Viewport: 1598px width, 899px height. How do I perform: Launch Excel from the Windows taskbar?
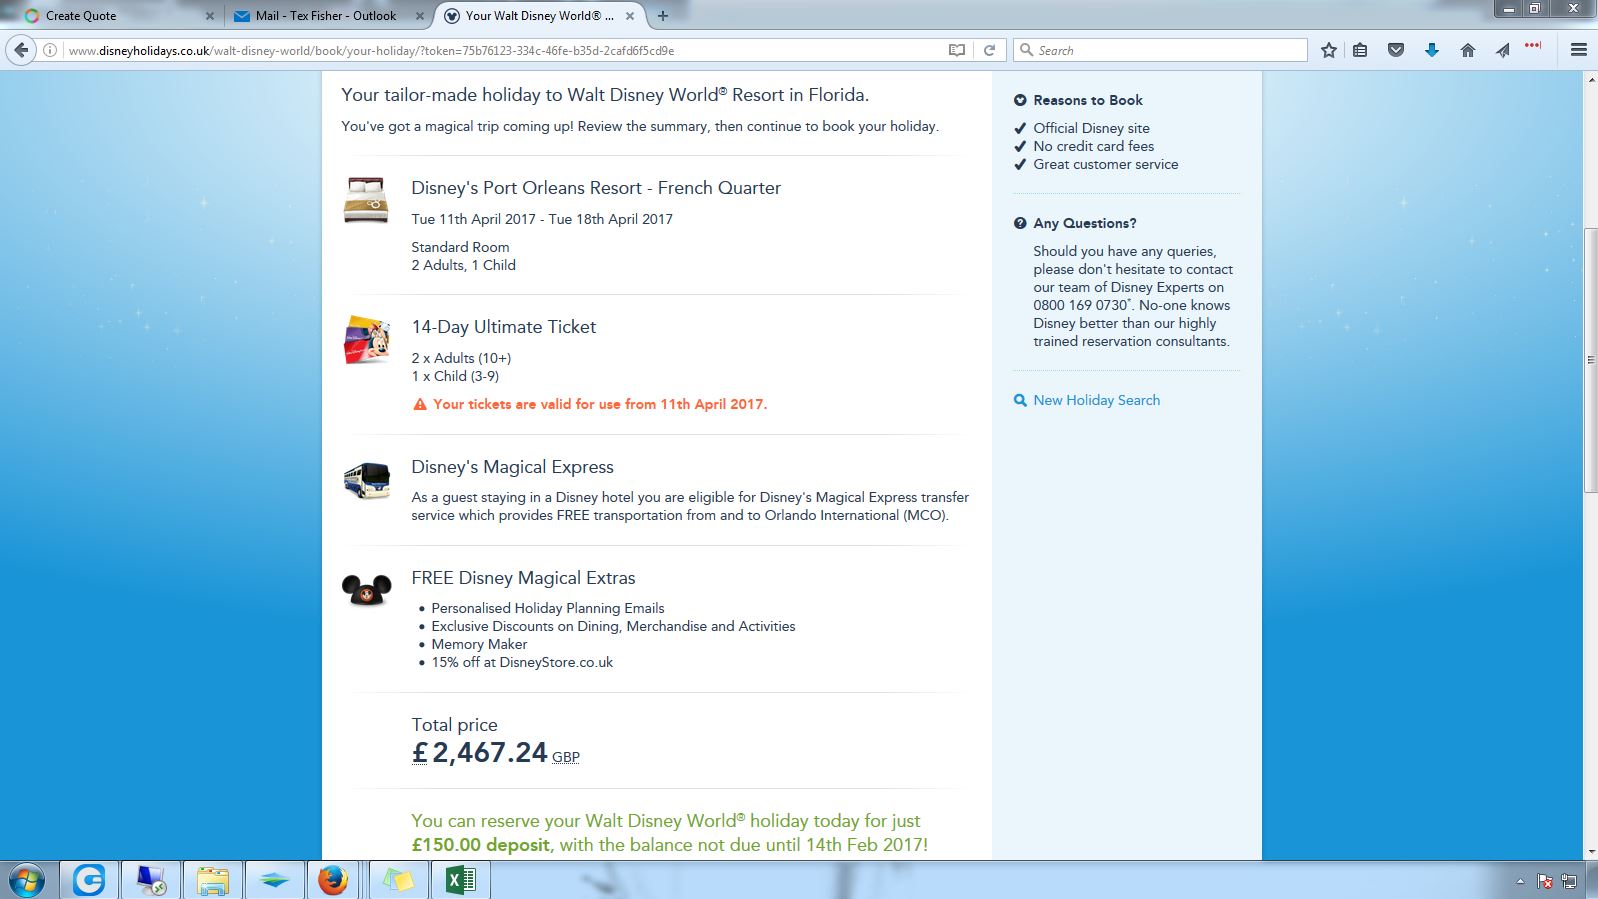point(461,880)
